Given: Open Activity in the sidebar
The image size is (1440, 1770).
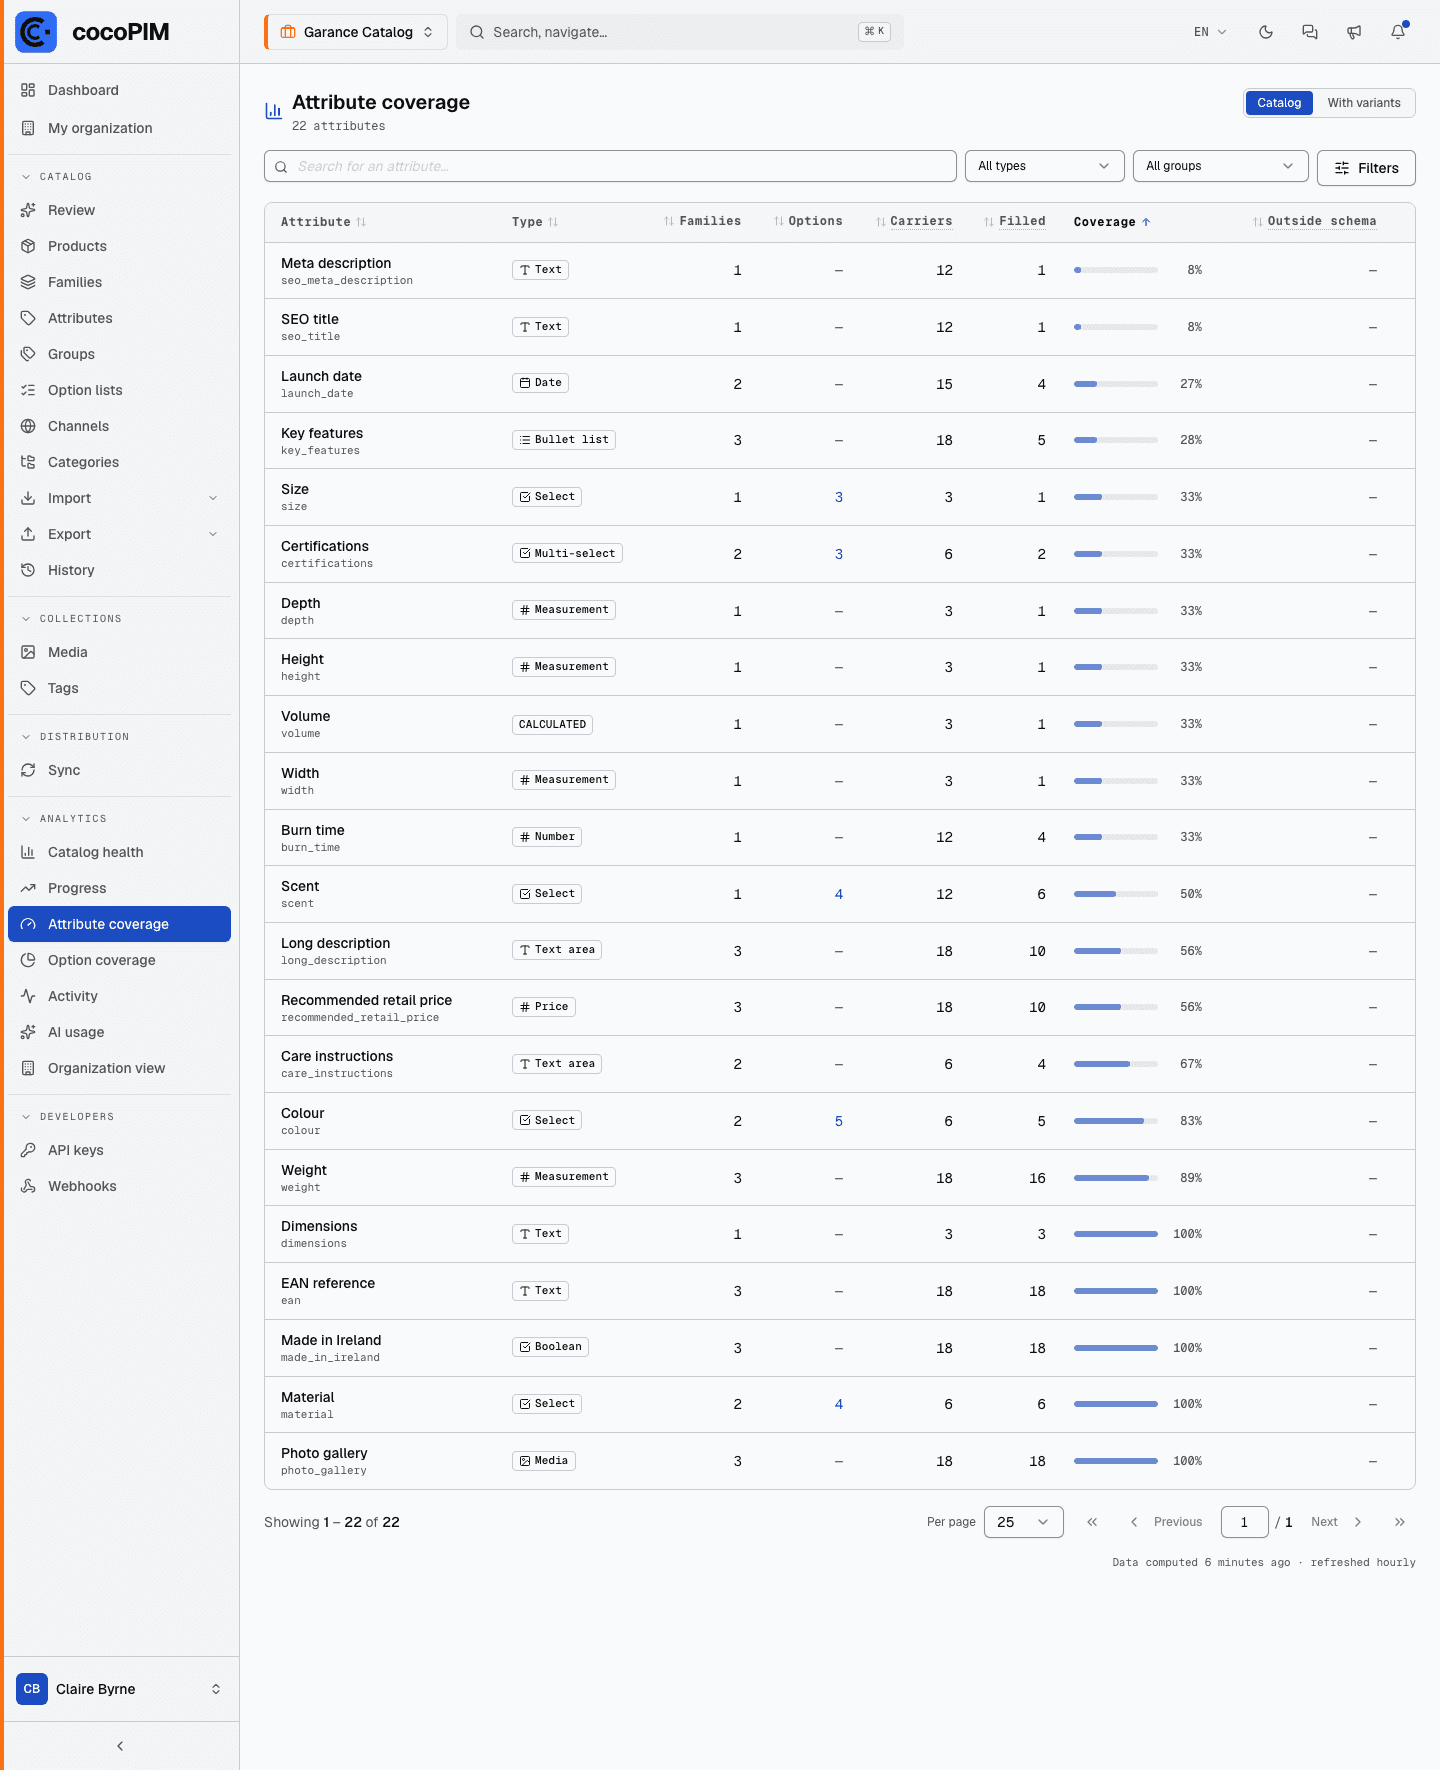Looking at the screenshot, I should (119, 996).
